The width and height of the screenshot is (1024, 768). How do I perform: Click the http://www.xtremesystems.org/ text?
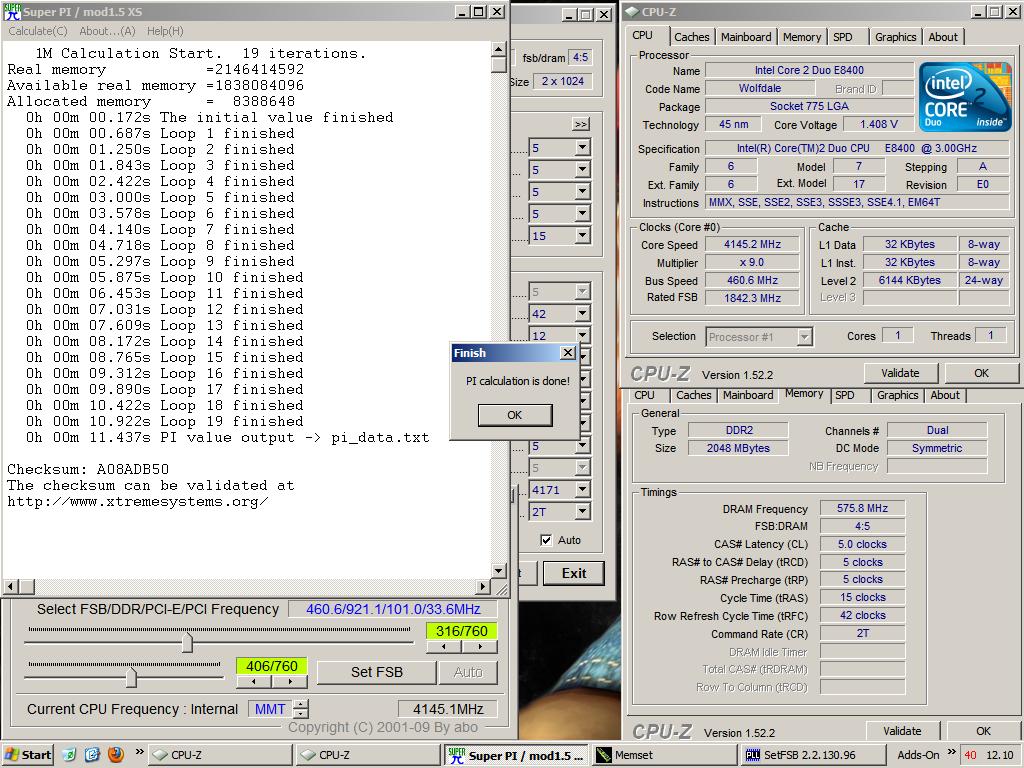pyautogui.click(x=137, y=502)
